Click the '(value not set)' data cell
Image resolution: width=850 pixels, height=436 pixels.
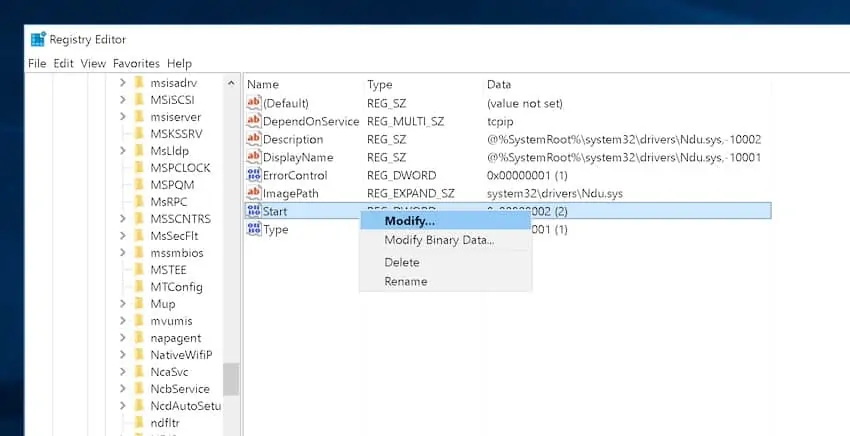point(524,103)
